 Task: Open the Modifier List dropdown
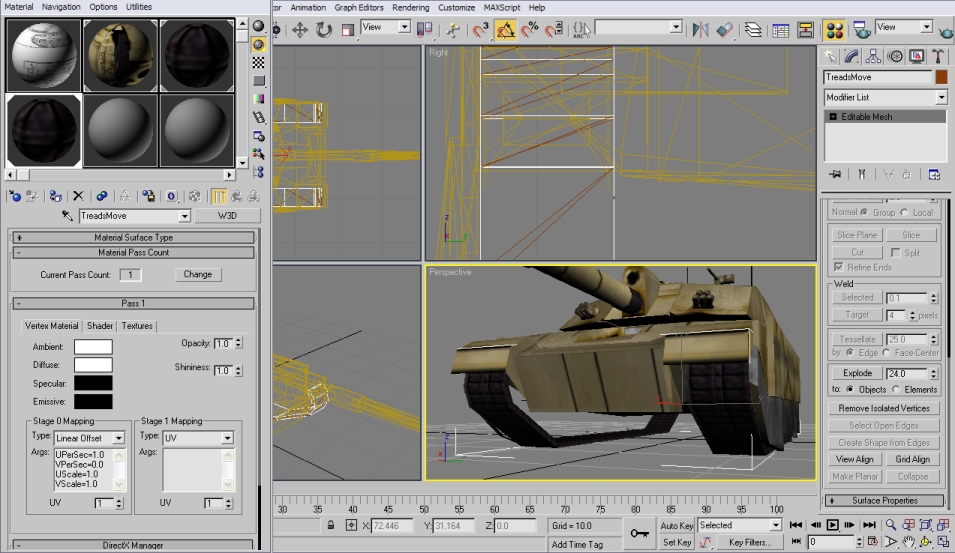(x=941, y=97)
